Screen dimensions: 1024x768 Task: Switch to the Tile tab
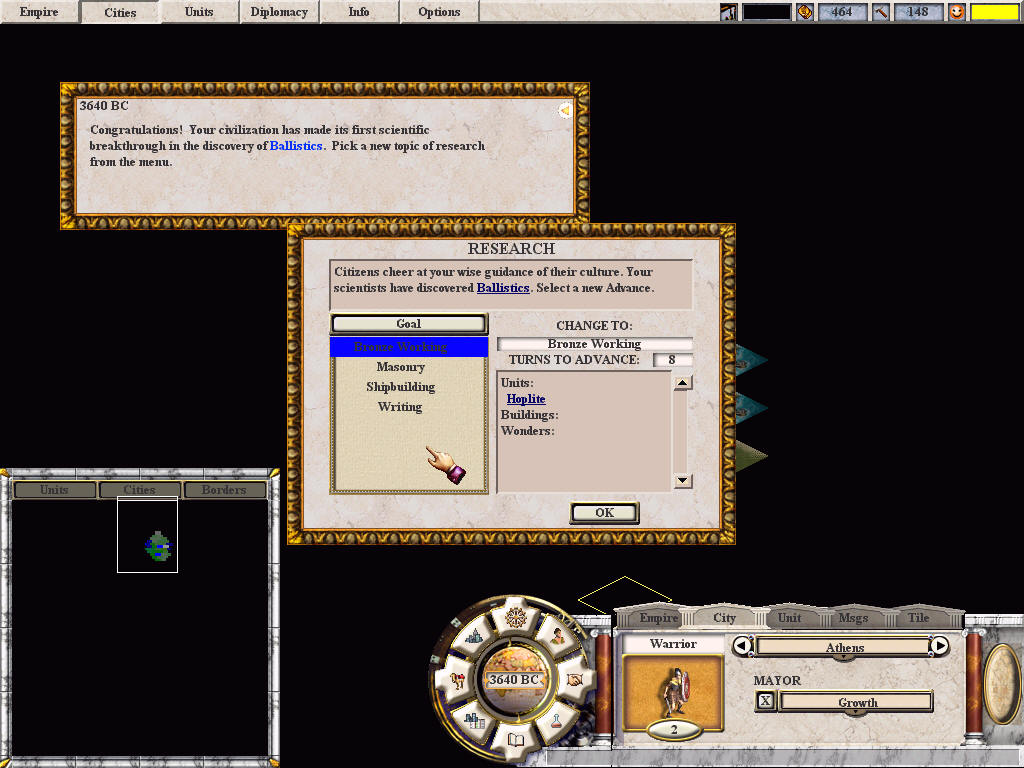pyautogui.click(x=918, y=618)
